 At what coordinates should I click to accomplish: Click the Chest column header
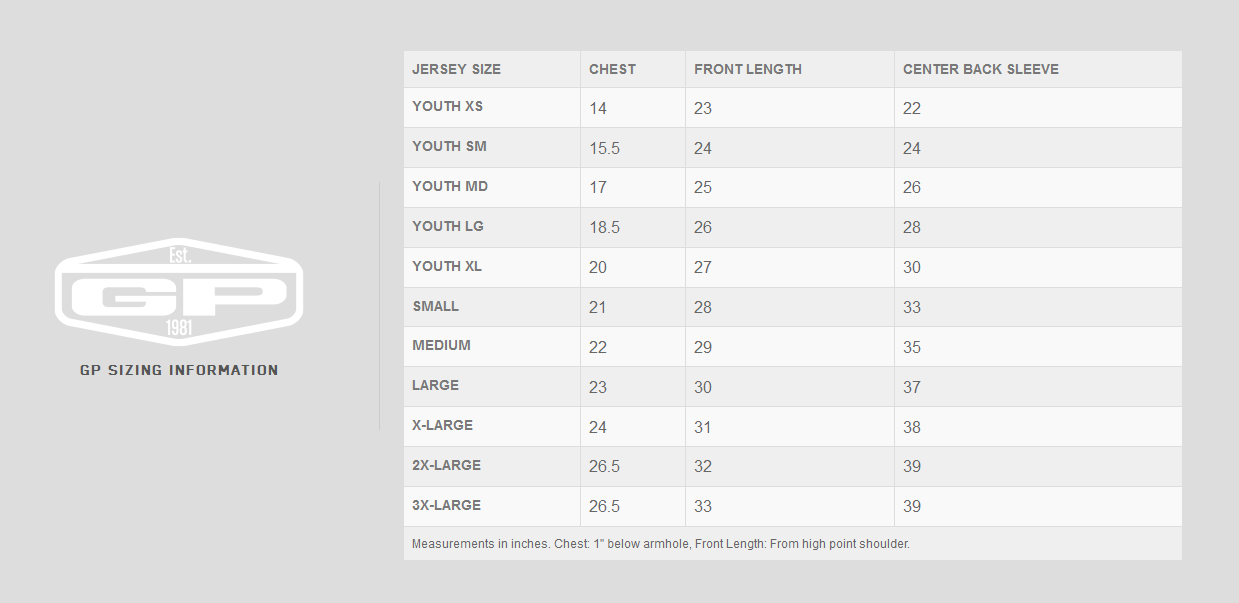[x=612, y=69]
